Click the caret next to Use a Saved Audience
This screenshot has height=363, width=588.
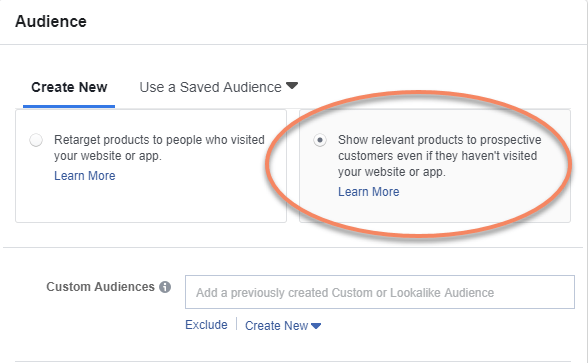pyautogui.click(x=292, y=86)
